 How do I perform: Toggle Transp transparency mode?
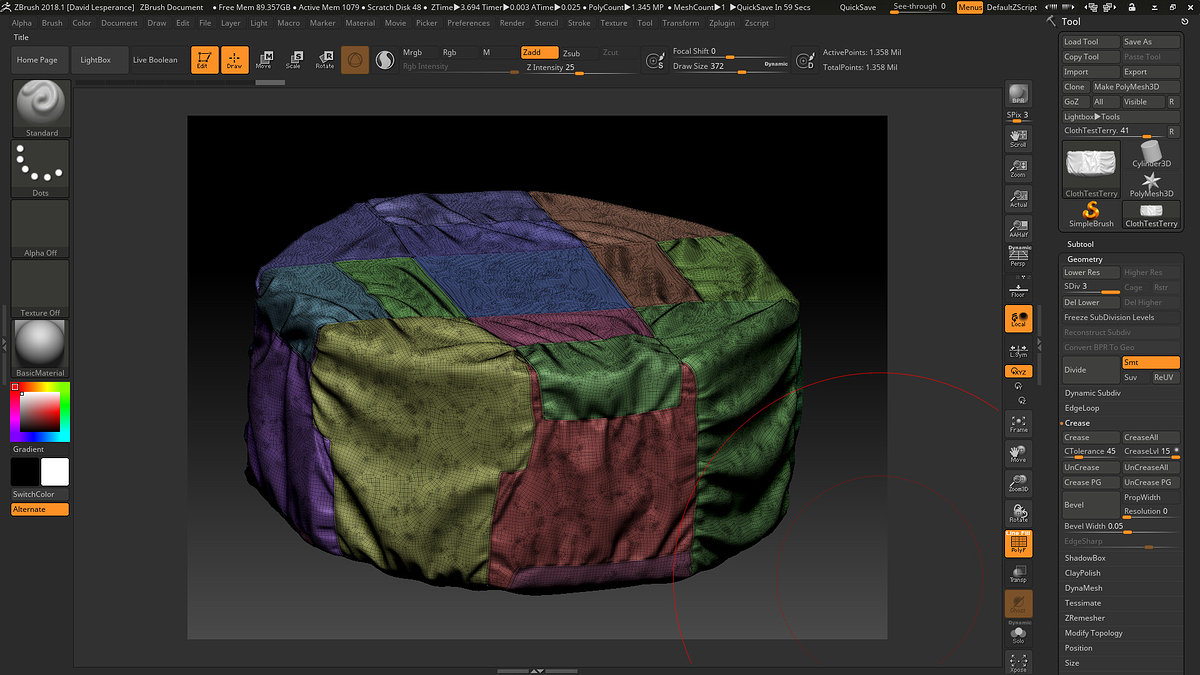click(1018, 573)
